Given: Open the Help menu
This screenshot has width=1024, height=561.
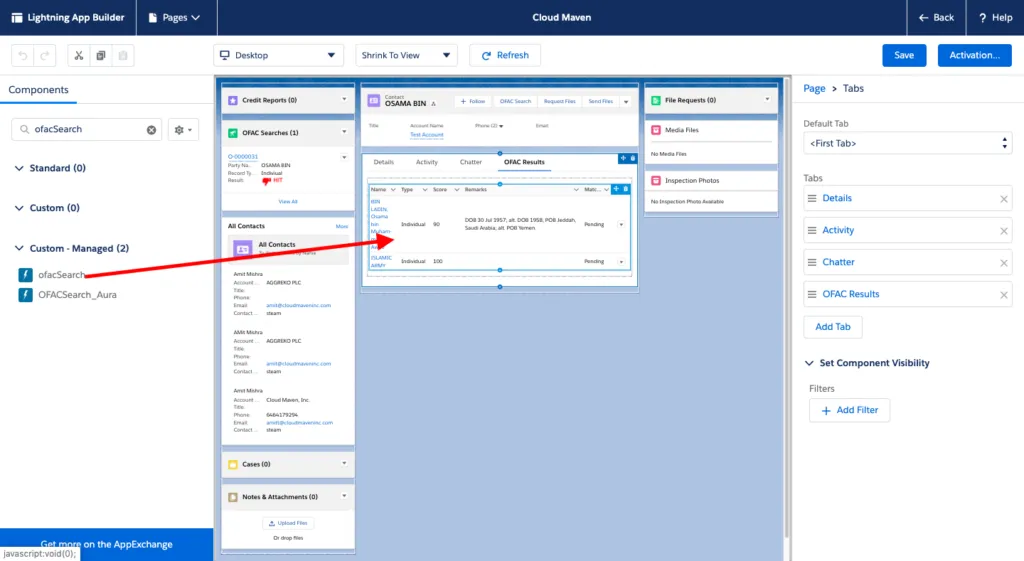Looking at the screenshot, I should 995,18.
